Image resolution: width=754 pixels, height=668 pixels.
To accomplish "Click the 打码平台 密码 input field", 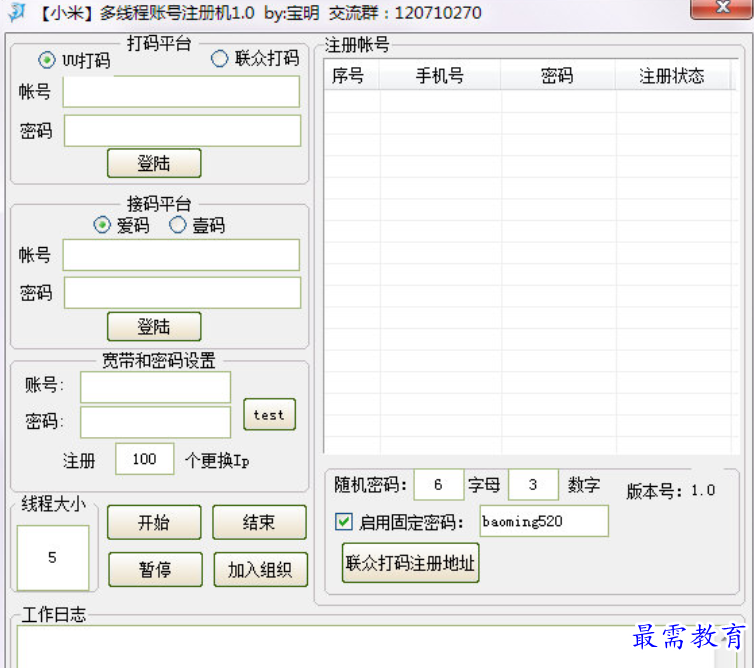I will click(182, 130).
